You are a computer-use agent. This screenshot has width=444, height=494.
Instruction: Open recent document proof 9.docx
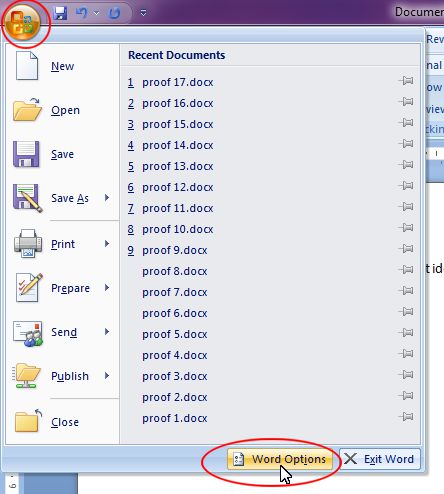(x=175, y=250)
